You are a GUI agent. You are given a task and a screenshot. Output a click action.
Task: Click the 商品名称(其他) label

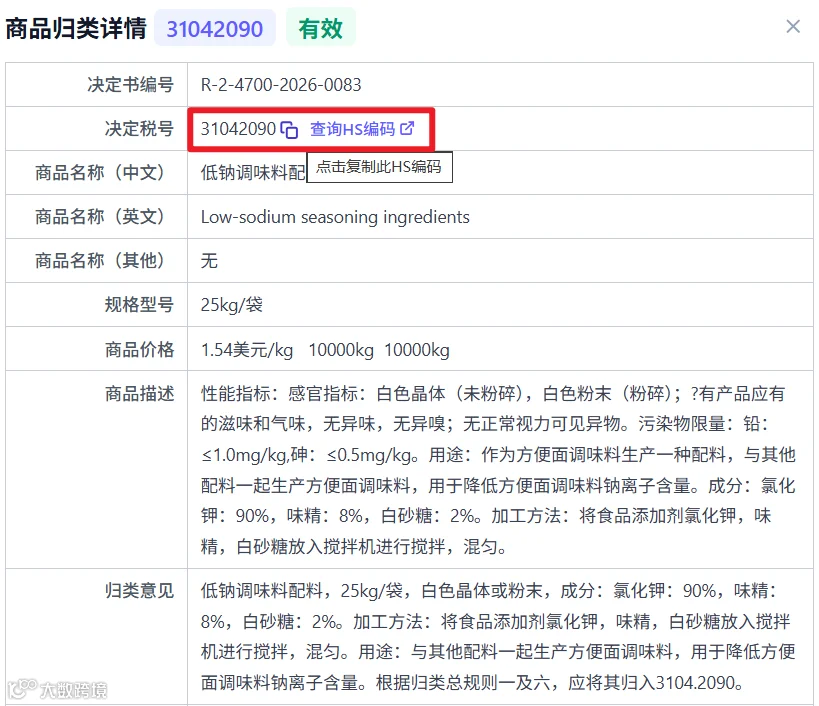(x=100, y=260)
